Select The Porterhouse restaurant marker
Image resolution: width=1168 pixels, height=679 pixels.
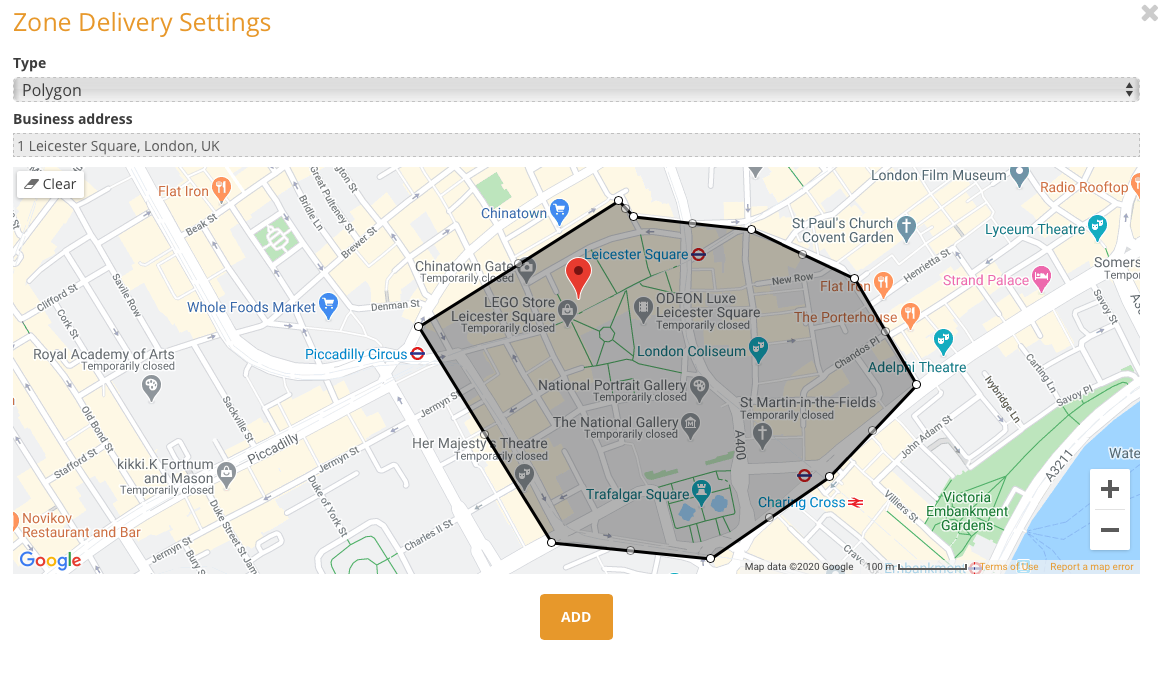[x=910, y=314]
